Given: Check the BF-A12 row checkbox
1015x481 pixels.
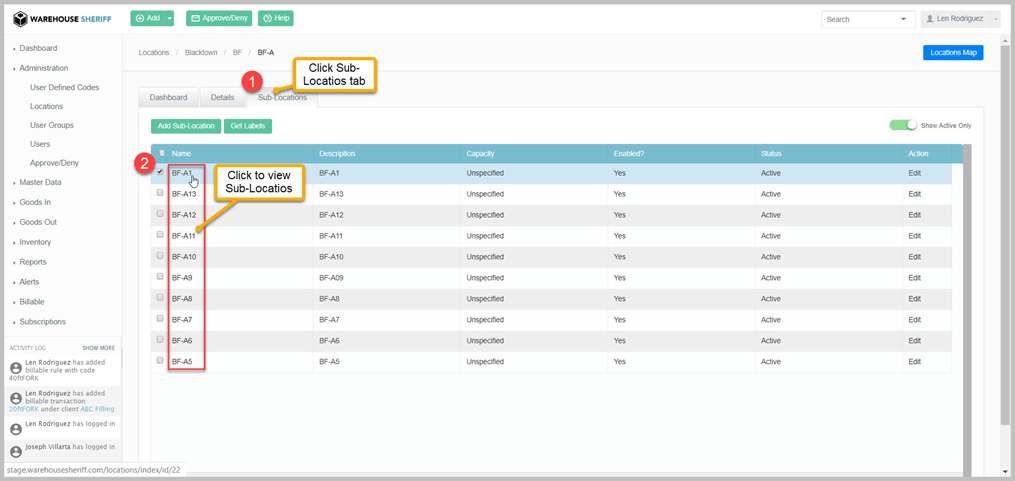Looking at the screenshot, I should pyautogui.click(x=160, y=214).
